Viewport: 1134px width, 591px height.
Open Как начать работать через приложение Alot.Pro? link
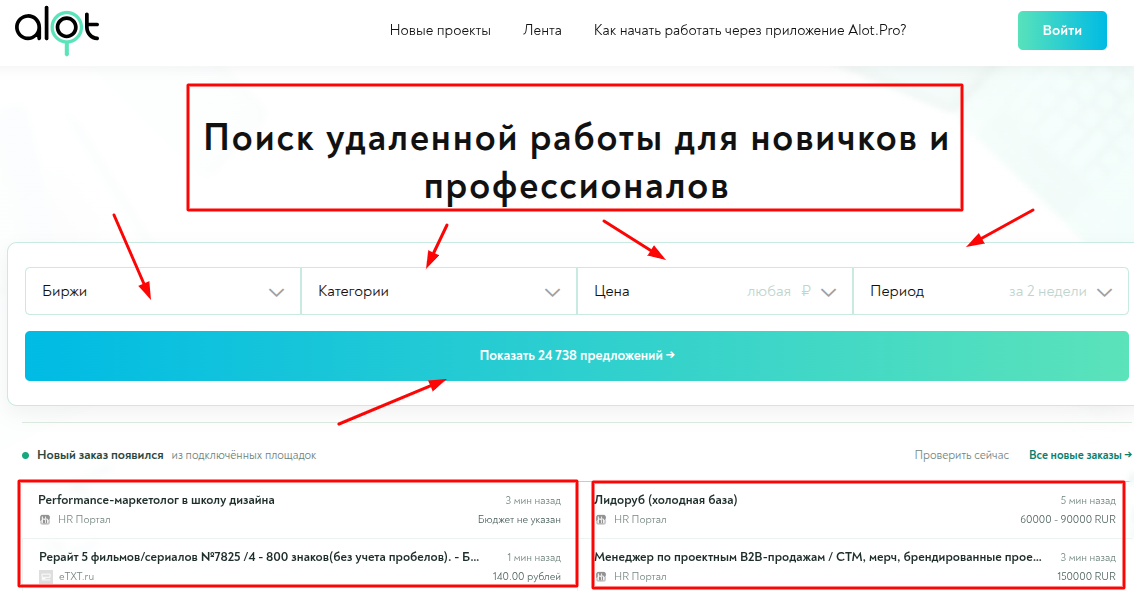[x=749, y=30]
